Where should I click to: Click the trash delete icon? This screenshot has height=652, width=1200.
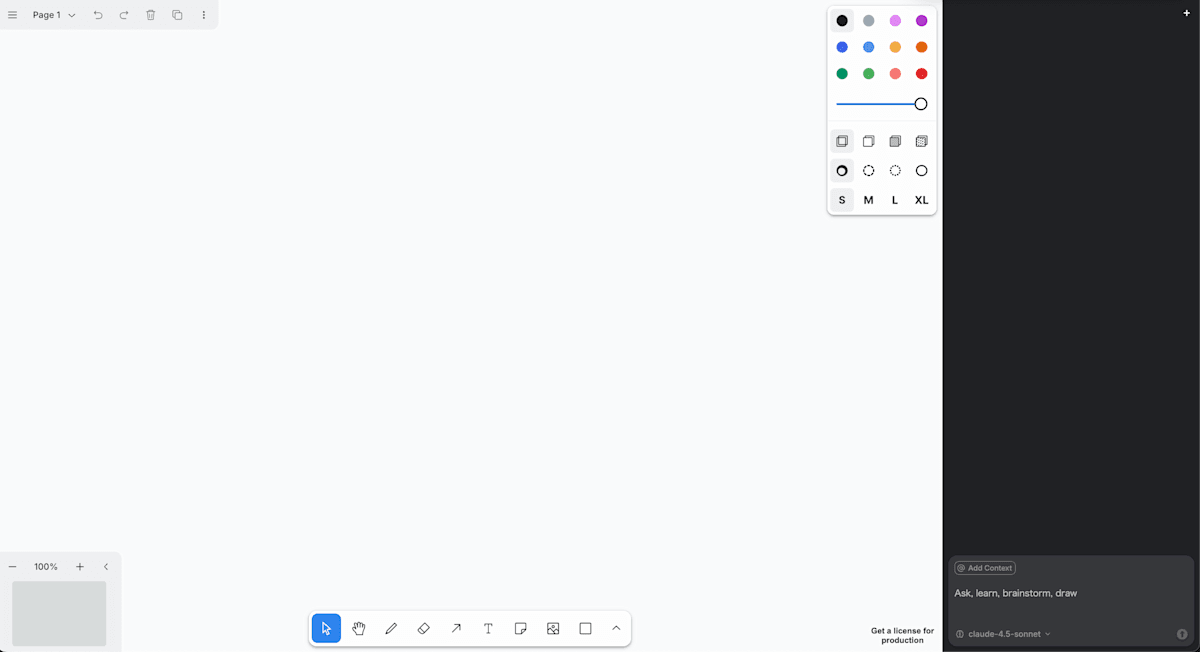click(151, 15)
